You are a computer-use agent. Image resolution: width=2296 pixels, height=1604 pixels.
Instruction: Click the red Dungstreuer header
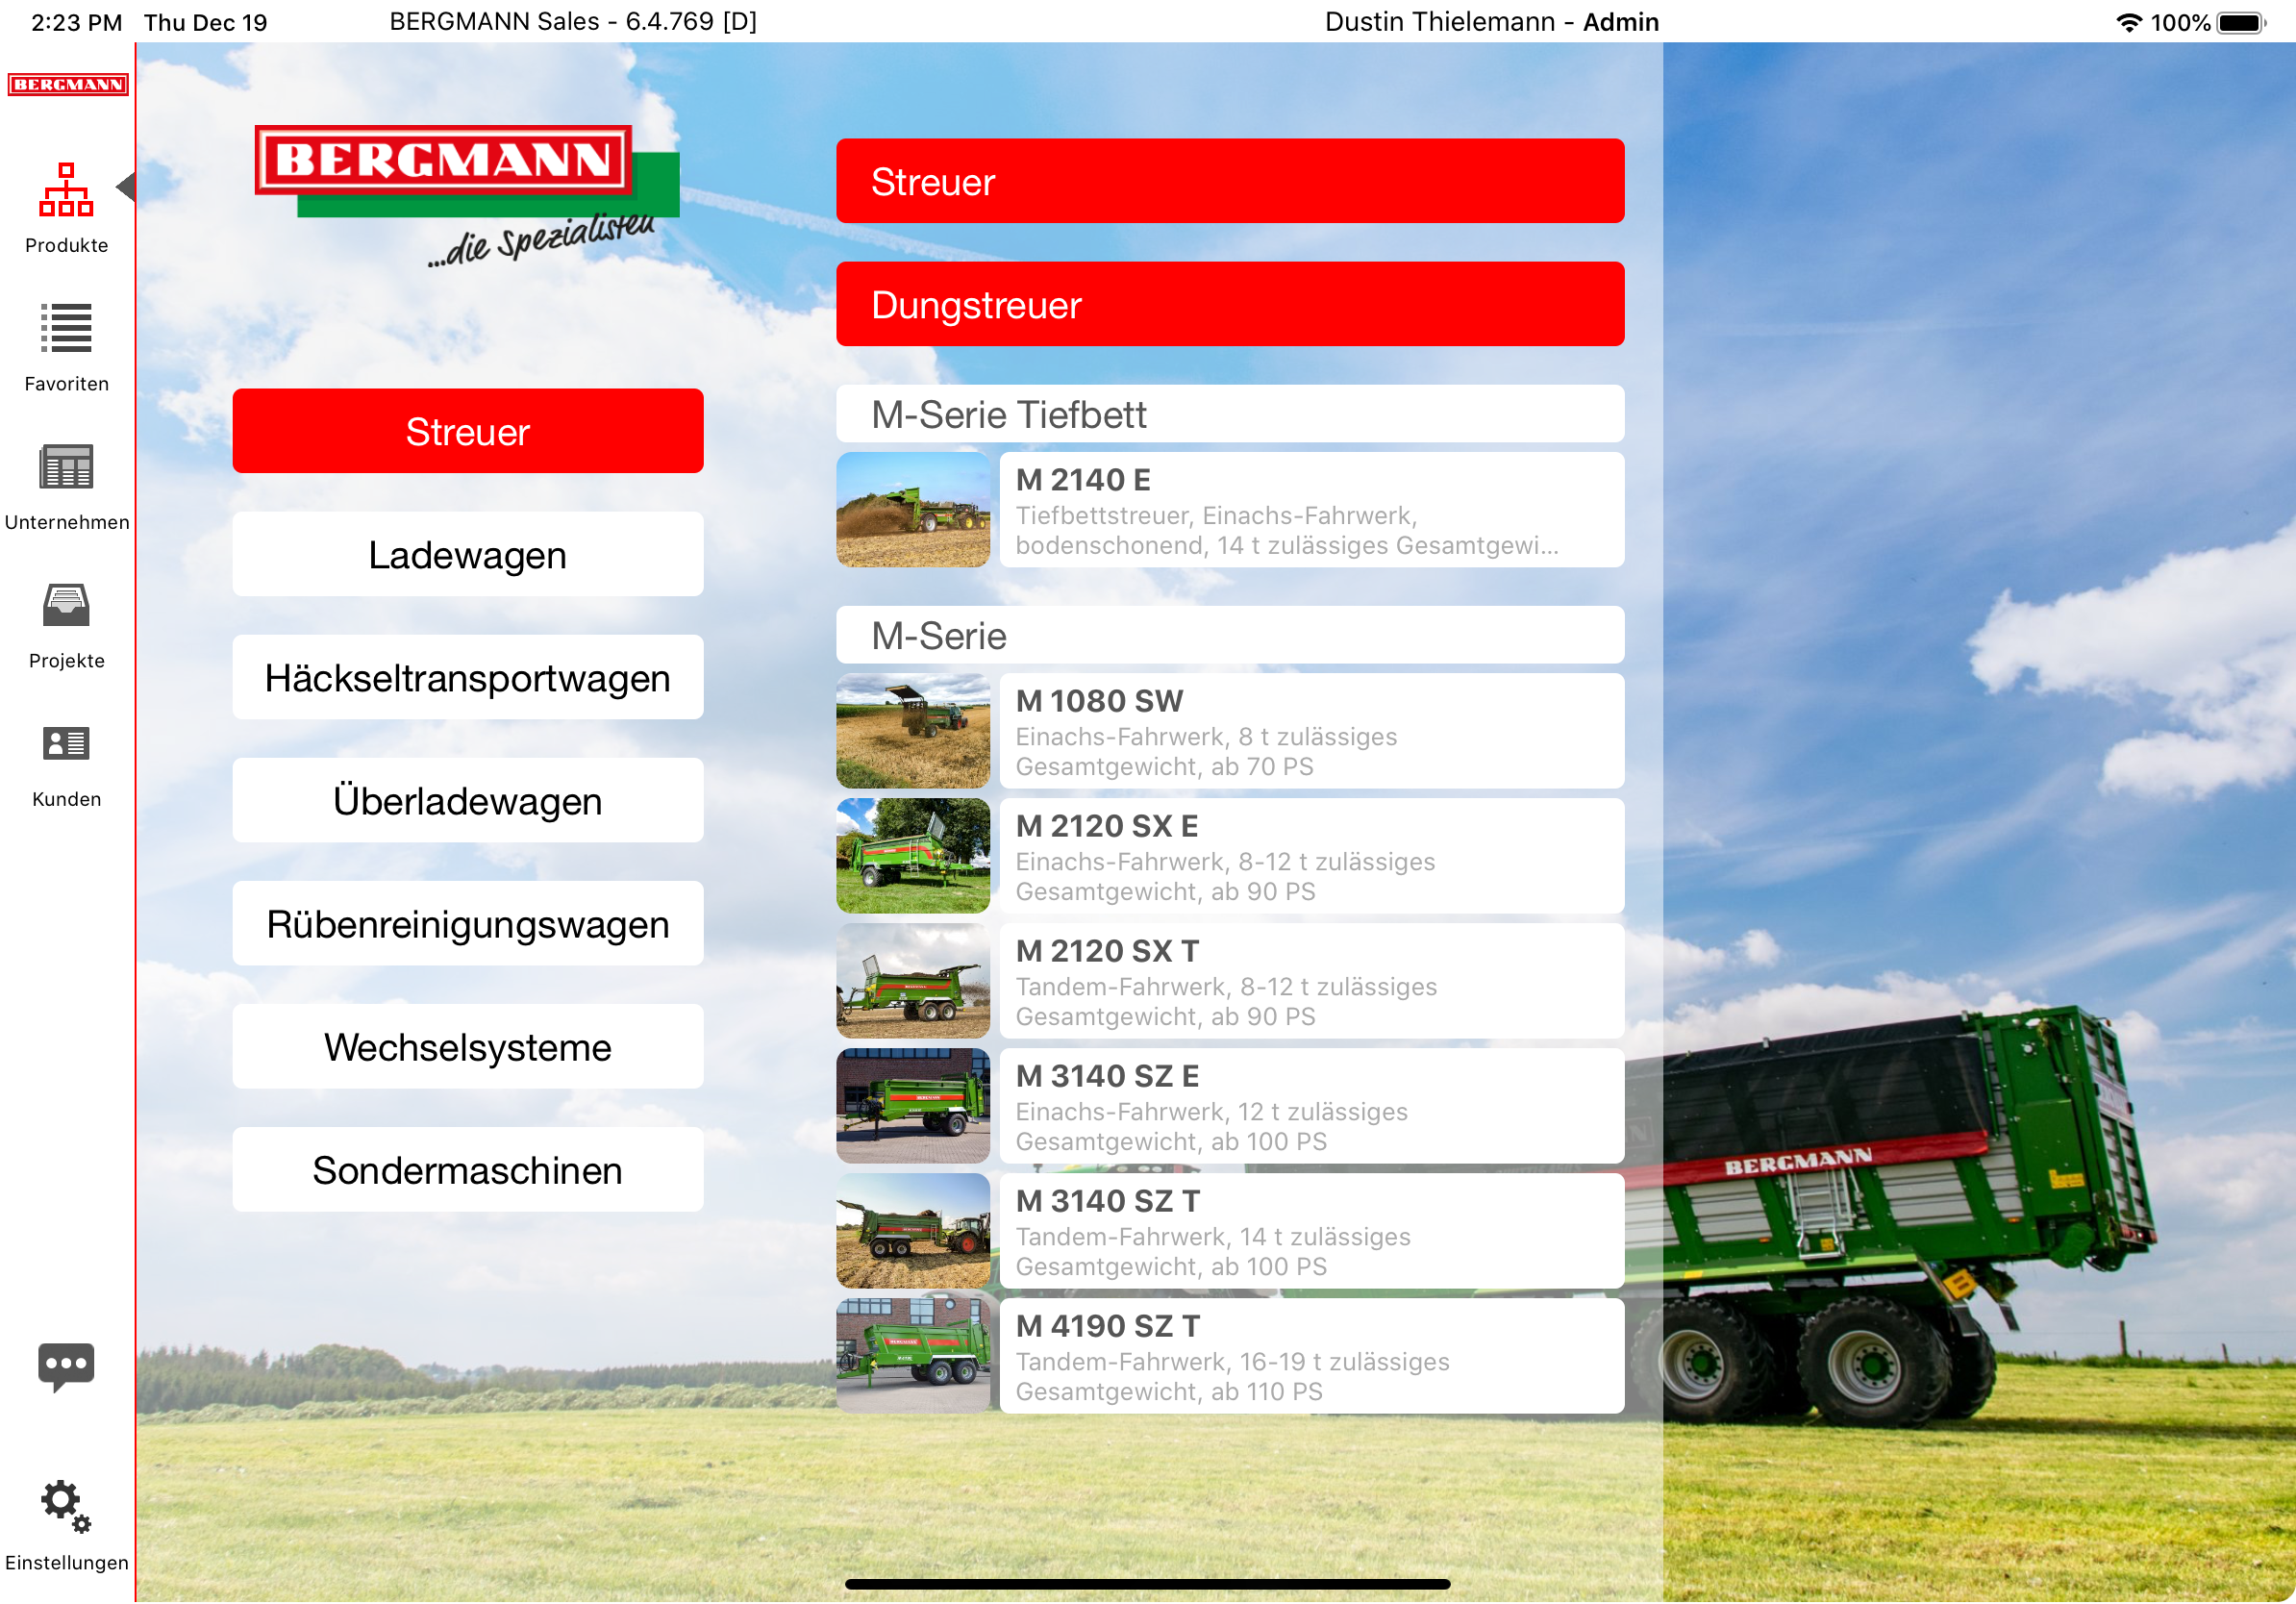click(x=1229, y=304)
